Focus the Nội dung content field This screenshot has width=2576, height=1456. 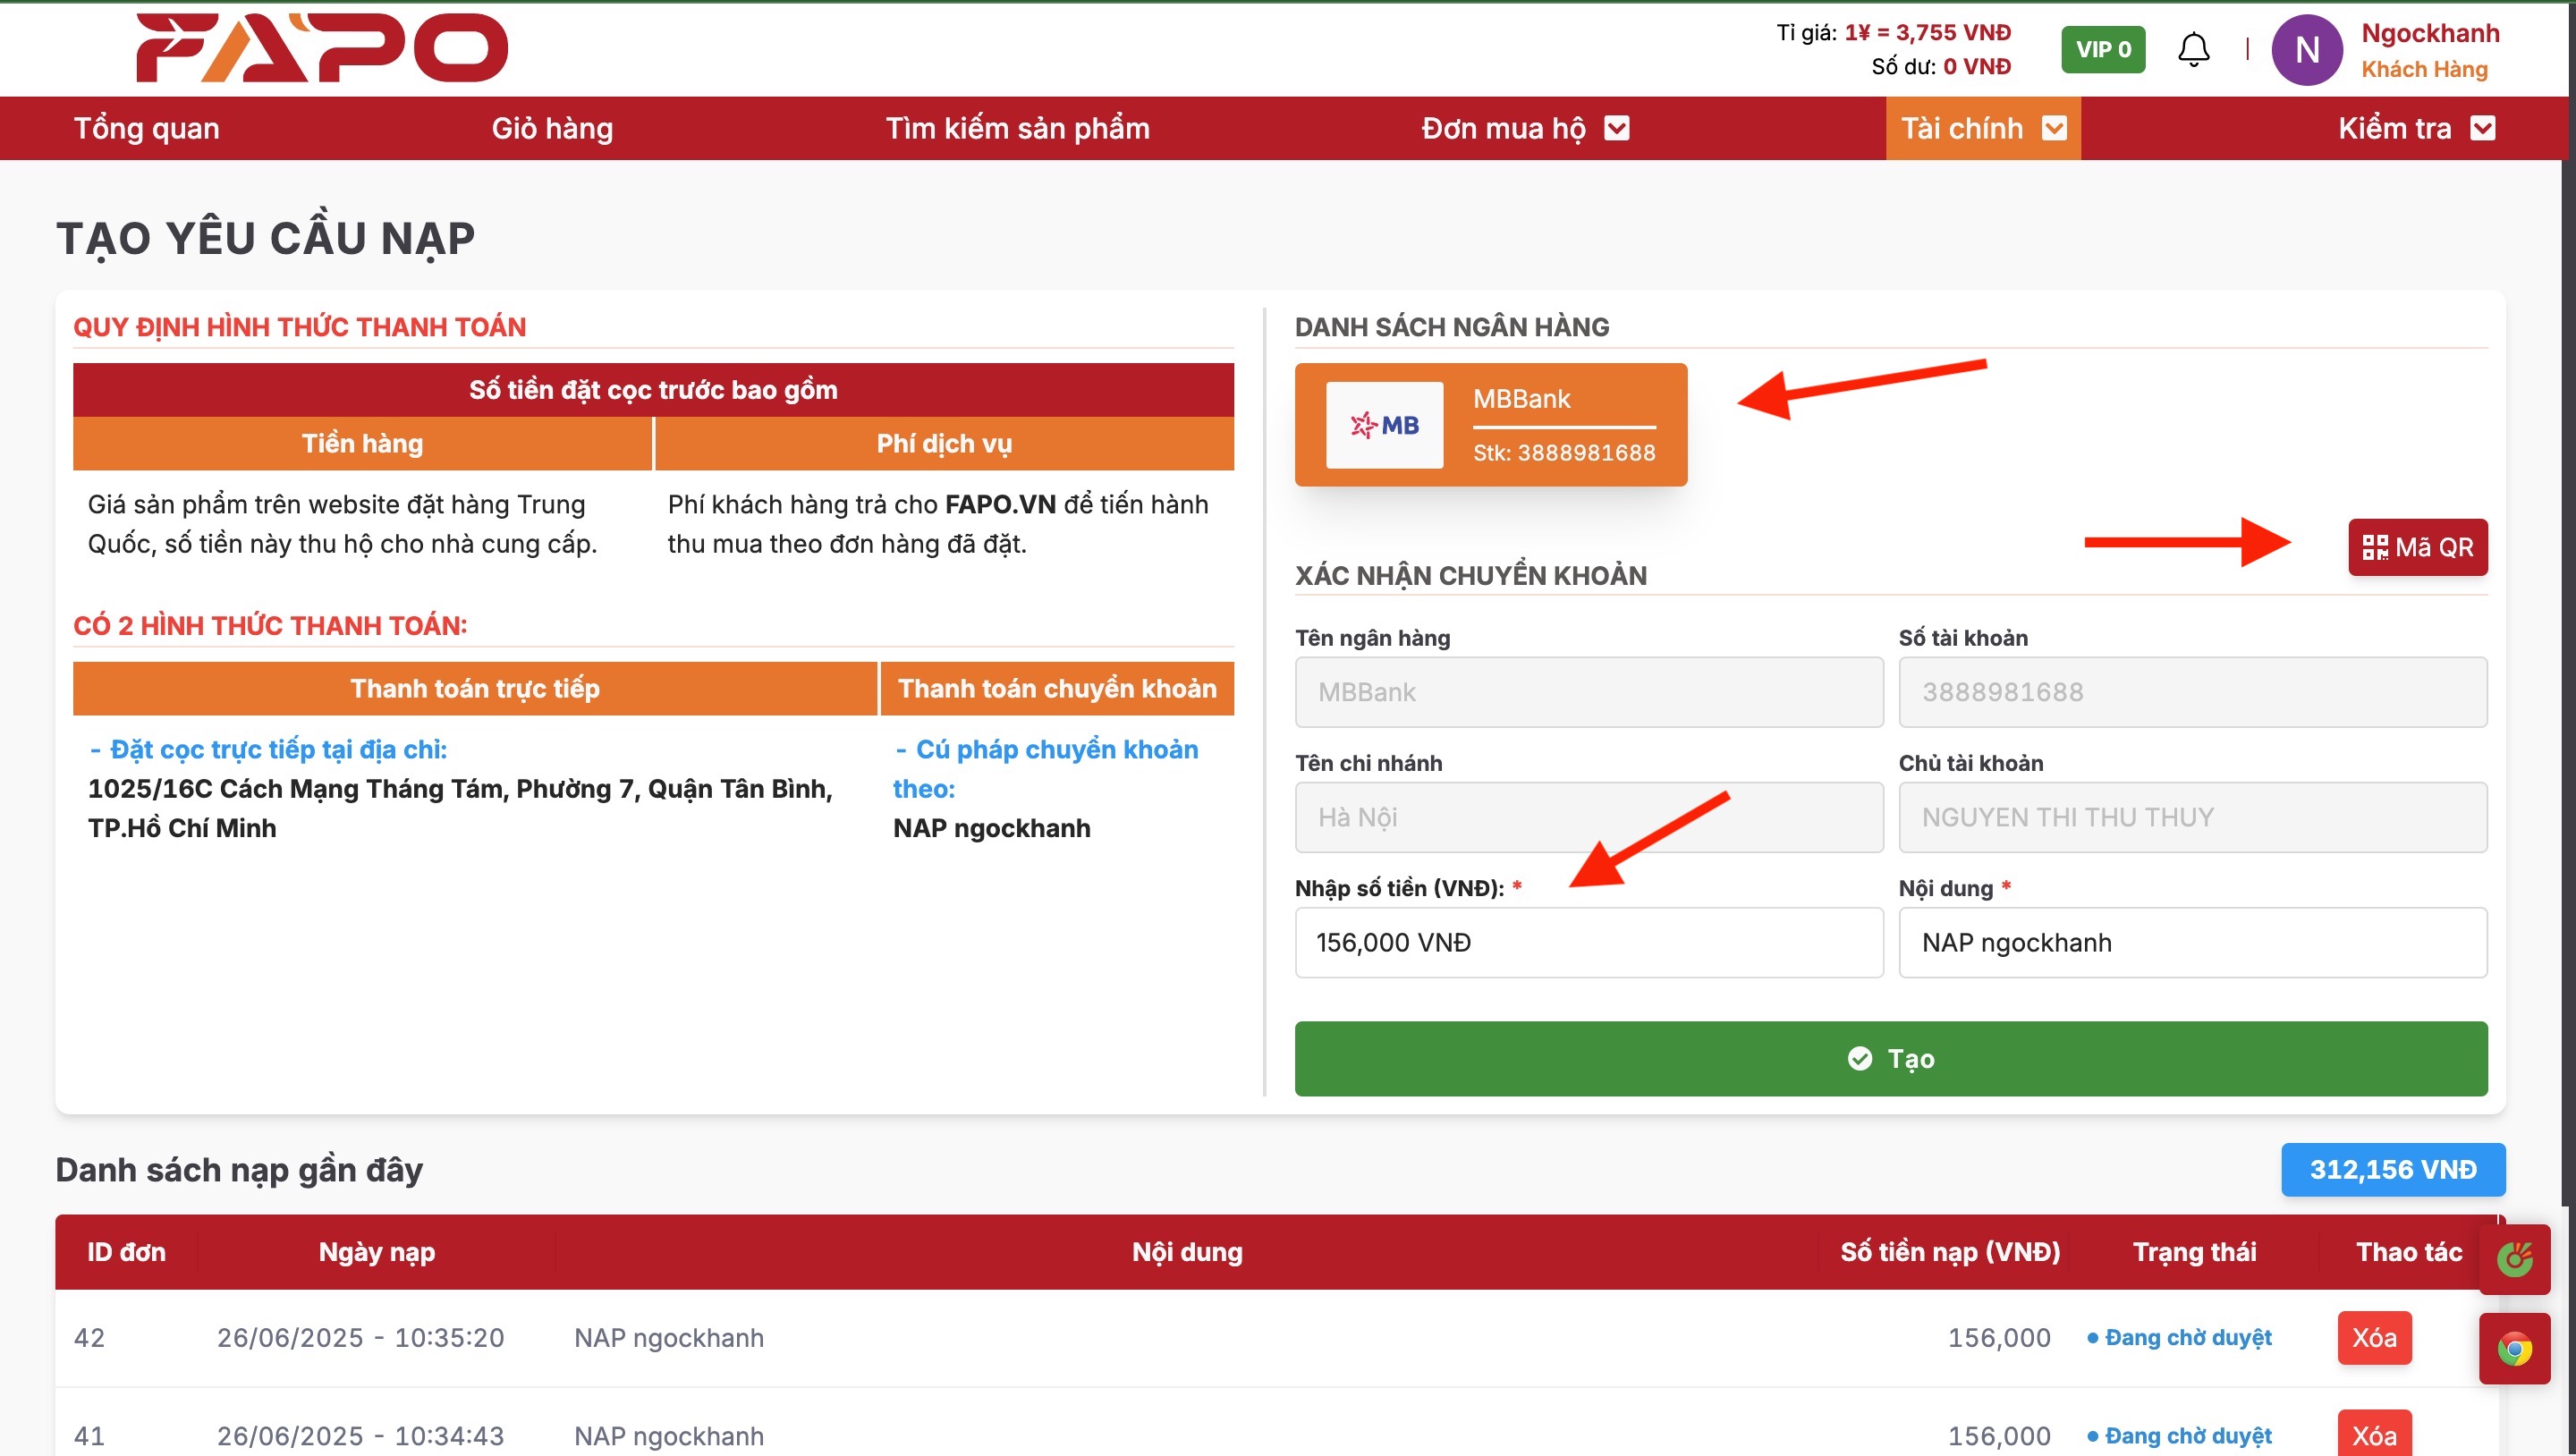[x=2192, y=942]
